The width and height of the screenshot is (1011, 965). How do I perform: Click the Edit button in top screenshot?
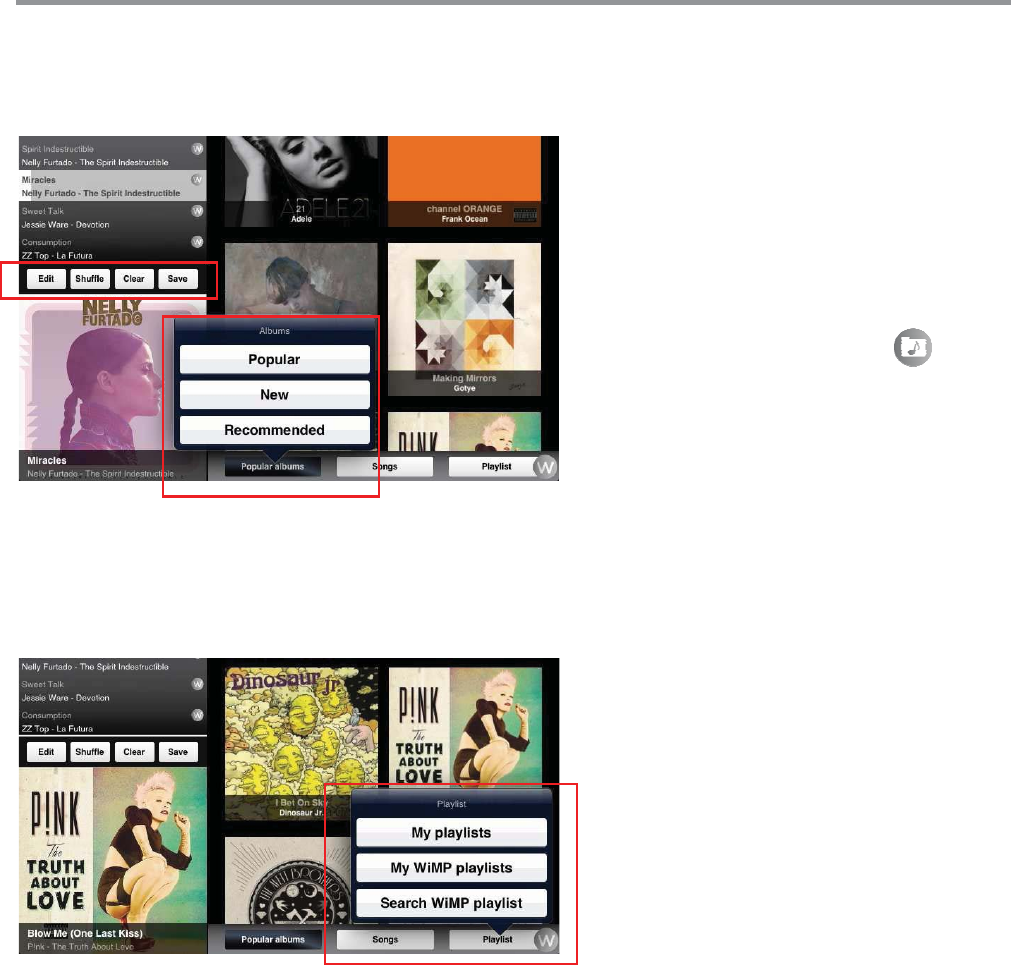tap(46, 278)
